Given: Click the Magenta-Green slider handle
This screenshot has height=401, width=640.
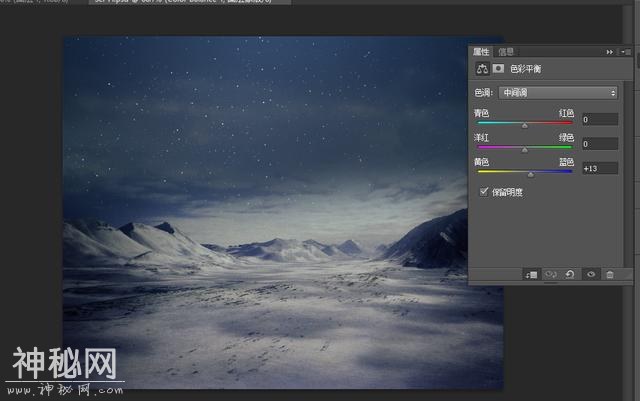Looking at the screenshot, I should coord(525,150).
